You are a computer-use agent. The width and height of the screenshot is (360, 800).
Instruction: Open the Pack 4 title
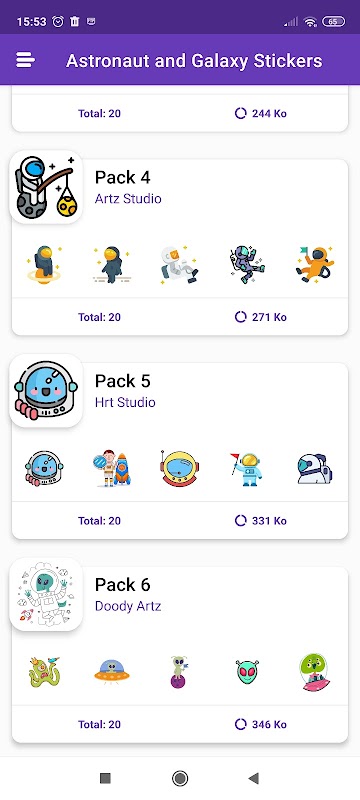coord(122,178)
